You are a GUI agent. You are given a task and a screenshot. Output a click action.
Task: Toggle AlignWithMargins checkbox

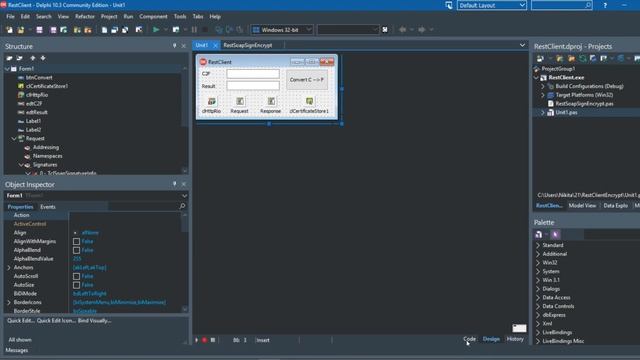click(x=76, y=242)
